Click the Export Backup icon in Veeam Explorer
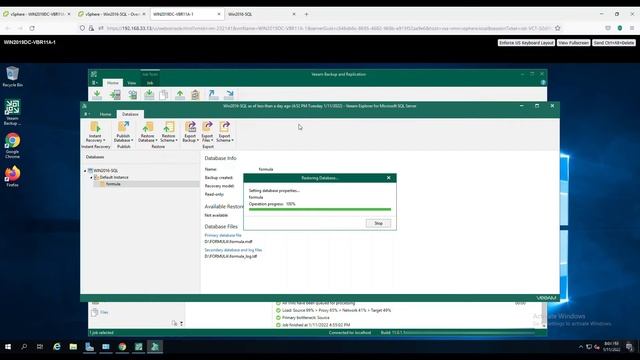 click(190, 127)
